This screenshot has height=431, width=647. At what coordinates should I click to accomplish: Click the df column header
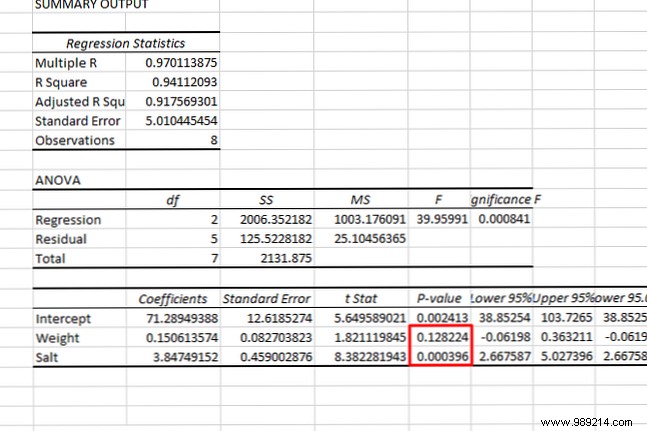172,200
